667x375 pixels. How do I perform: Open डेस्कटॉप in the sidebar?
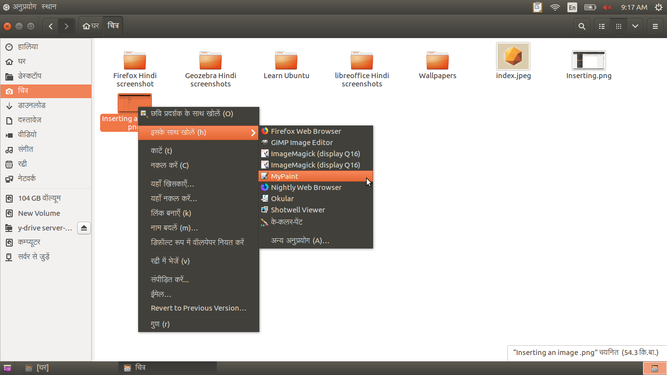46,76
